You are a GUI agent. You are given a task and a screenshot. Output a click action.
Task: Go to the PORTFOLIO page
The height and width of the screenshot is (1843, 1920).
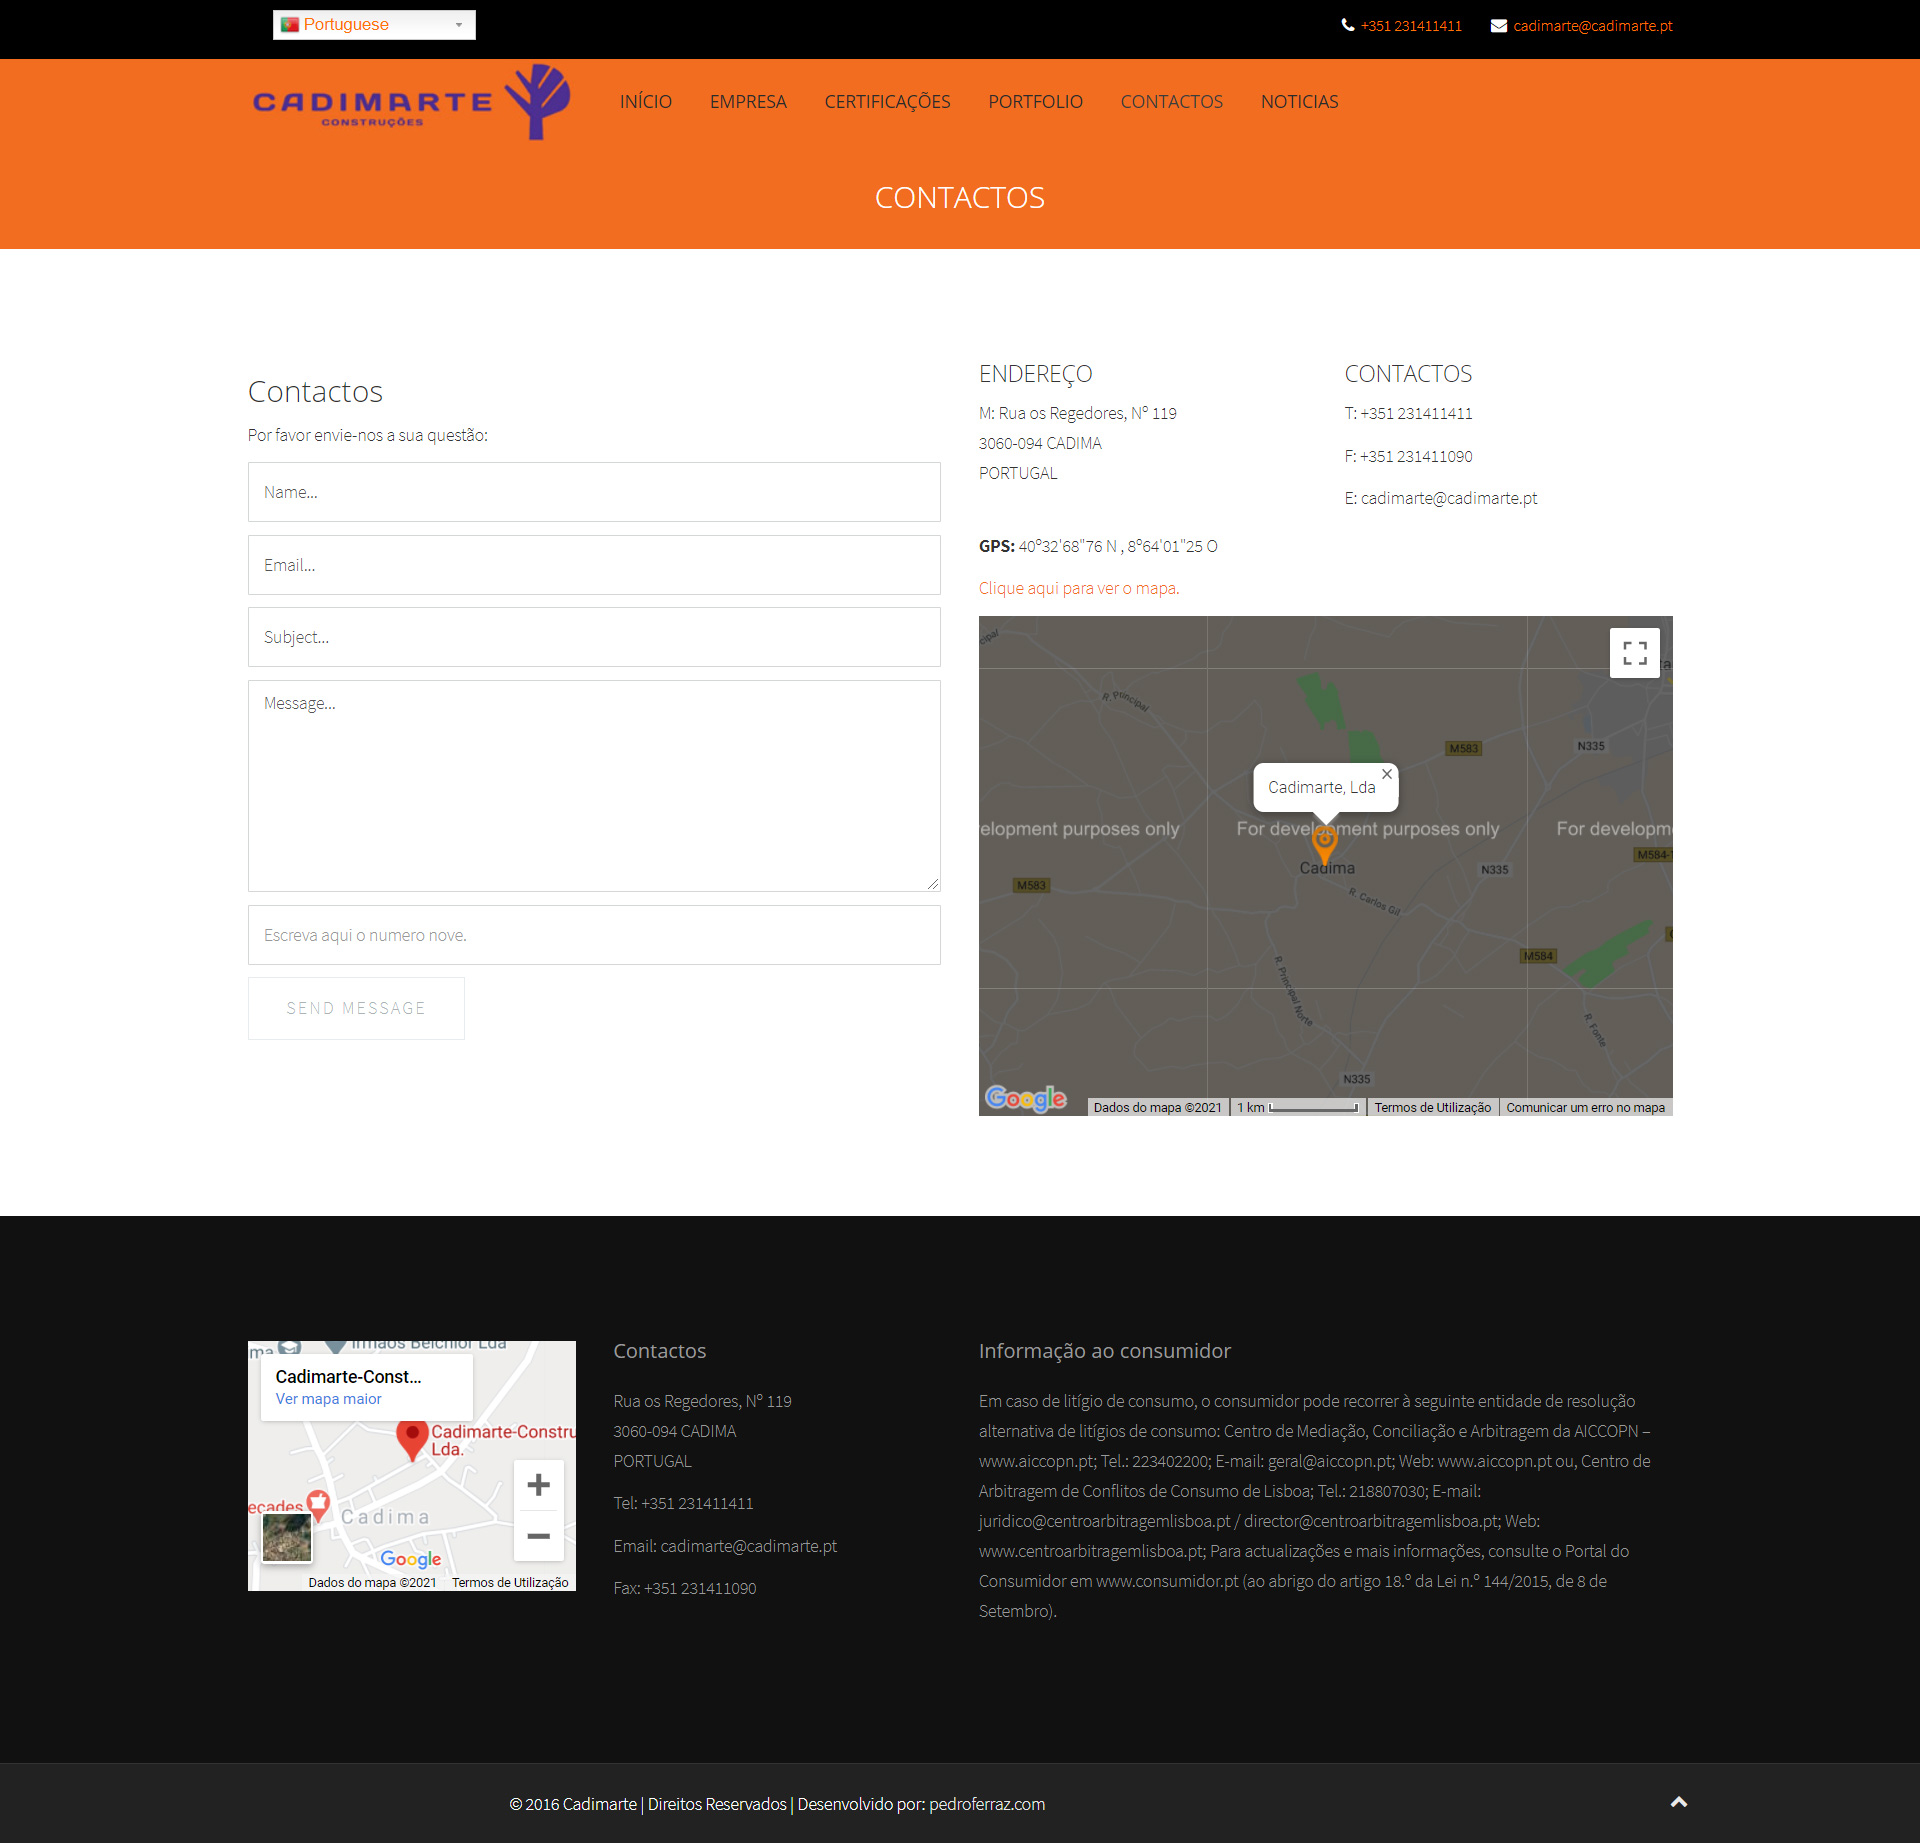pyautogui.click(x=1035, y=102)
